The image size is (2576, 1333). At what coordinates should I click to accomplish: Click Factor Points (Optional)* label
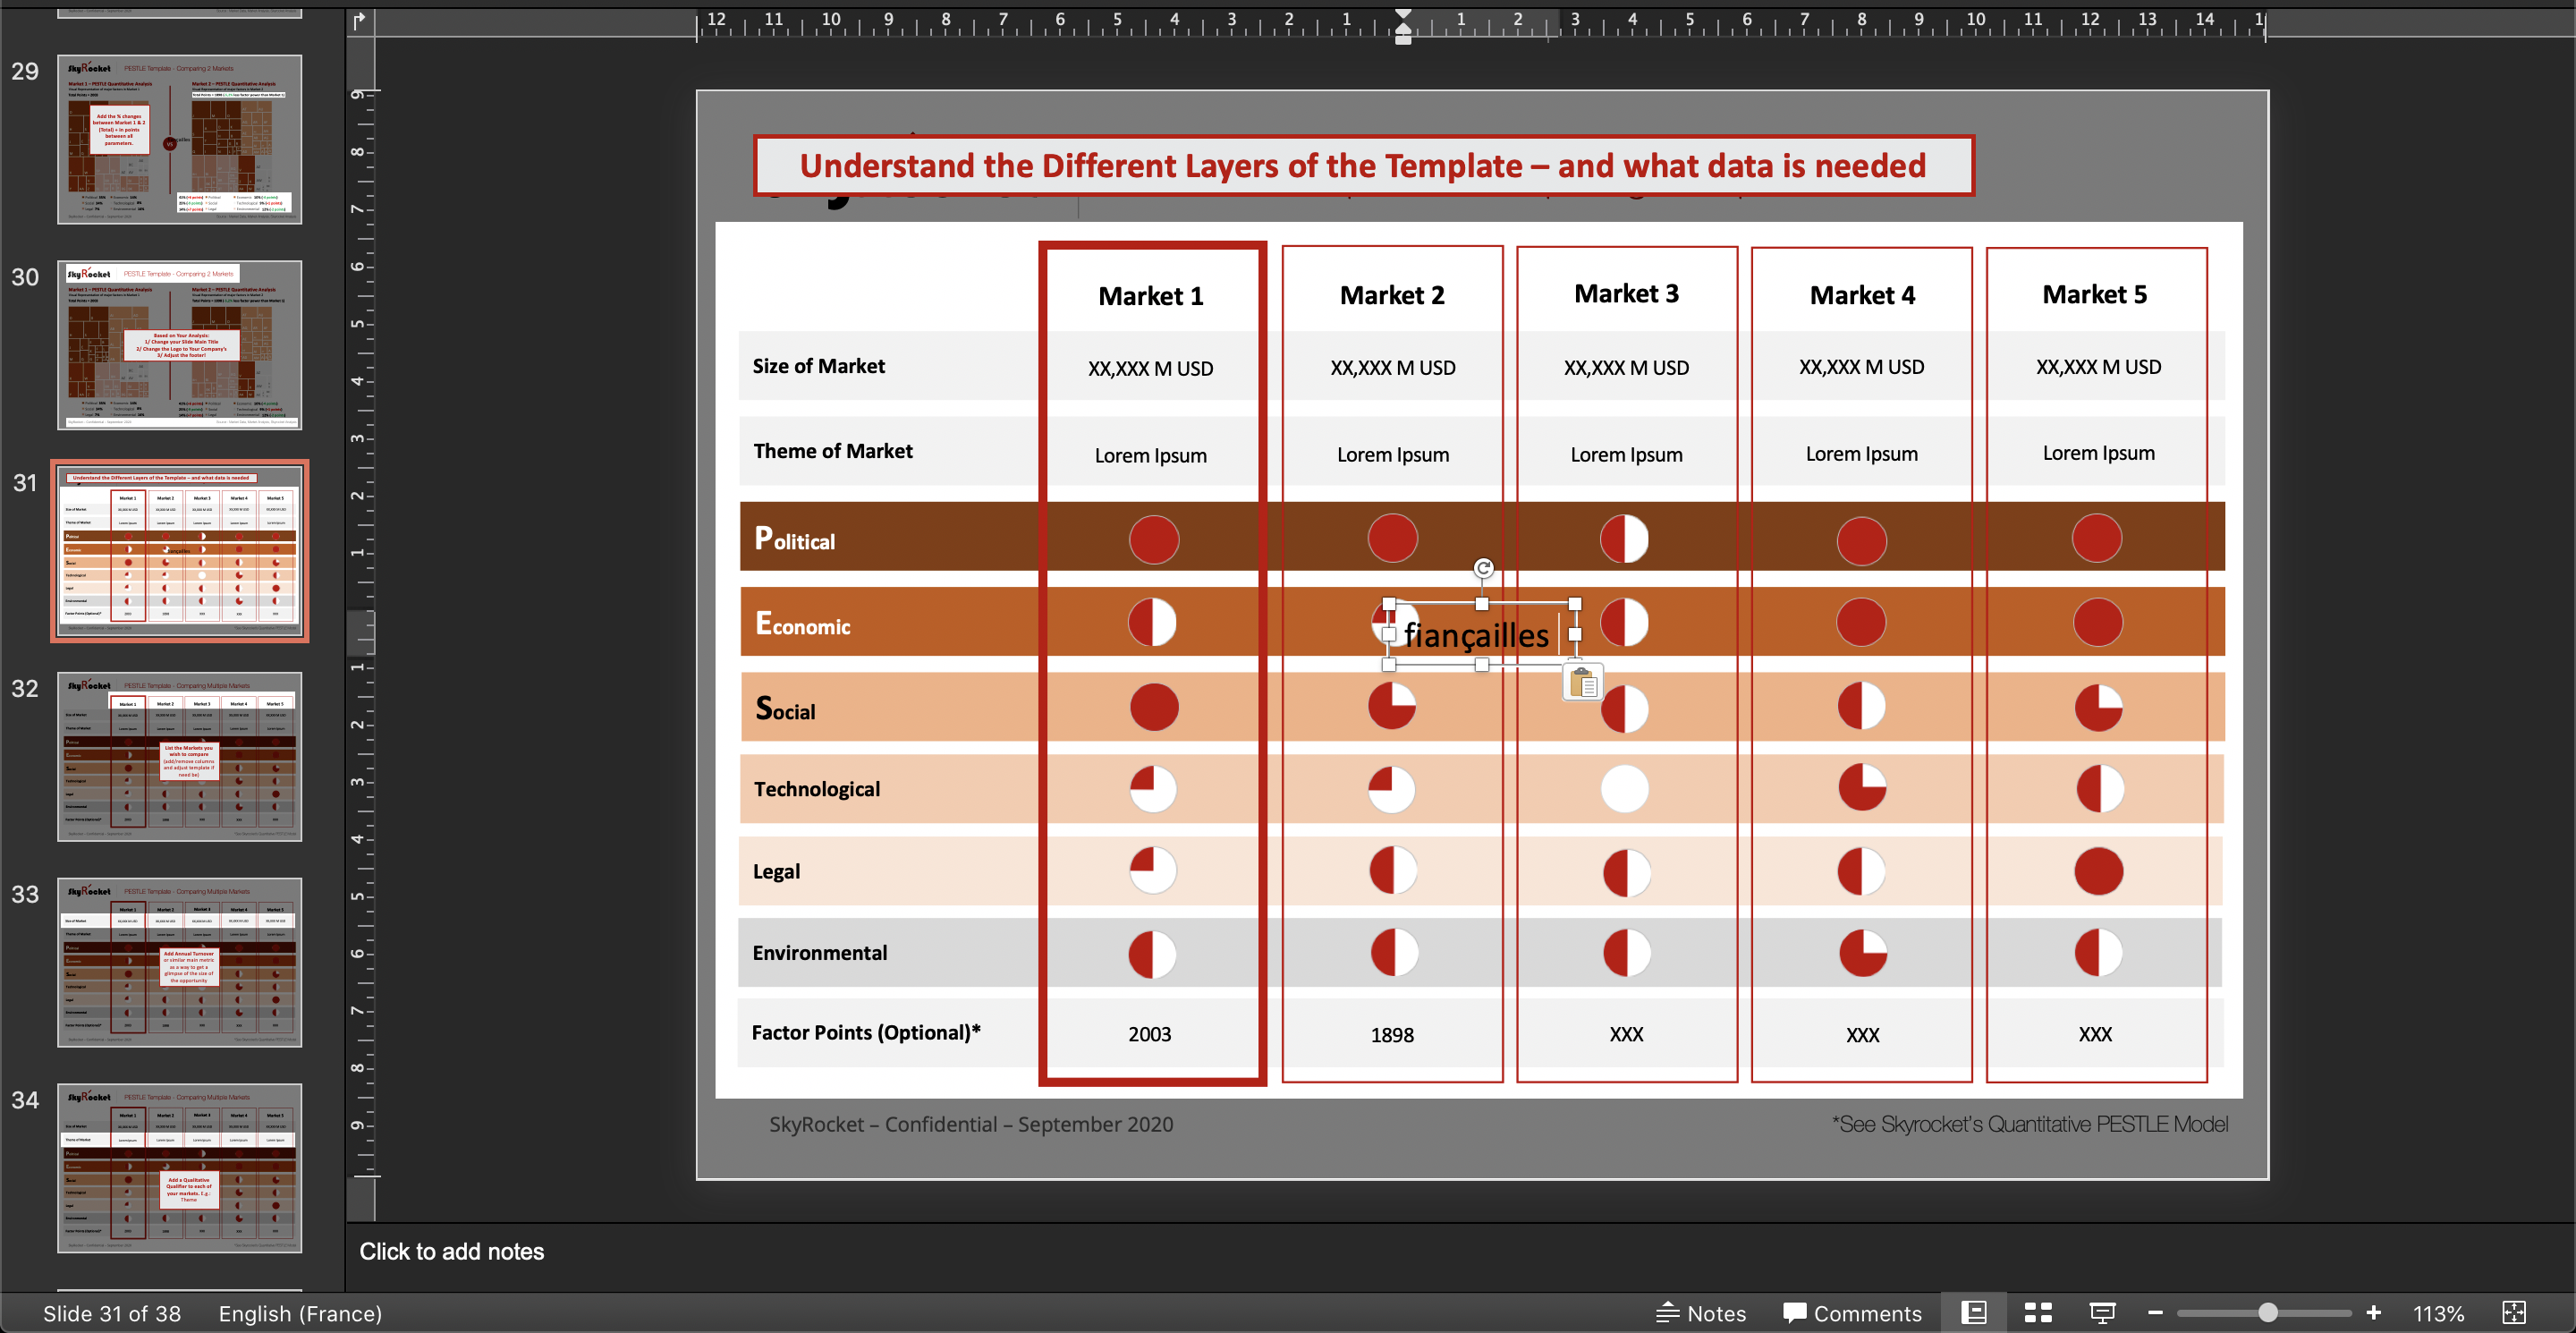(866, 1032)
